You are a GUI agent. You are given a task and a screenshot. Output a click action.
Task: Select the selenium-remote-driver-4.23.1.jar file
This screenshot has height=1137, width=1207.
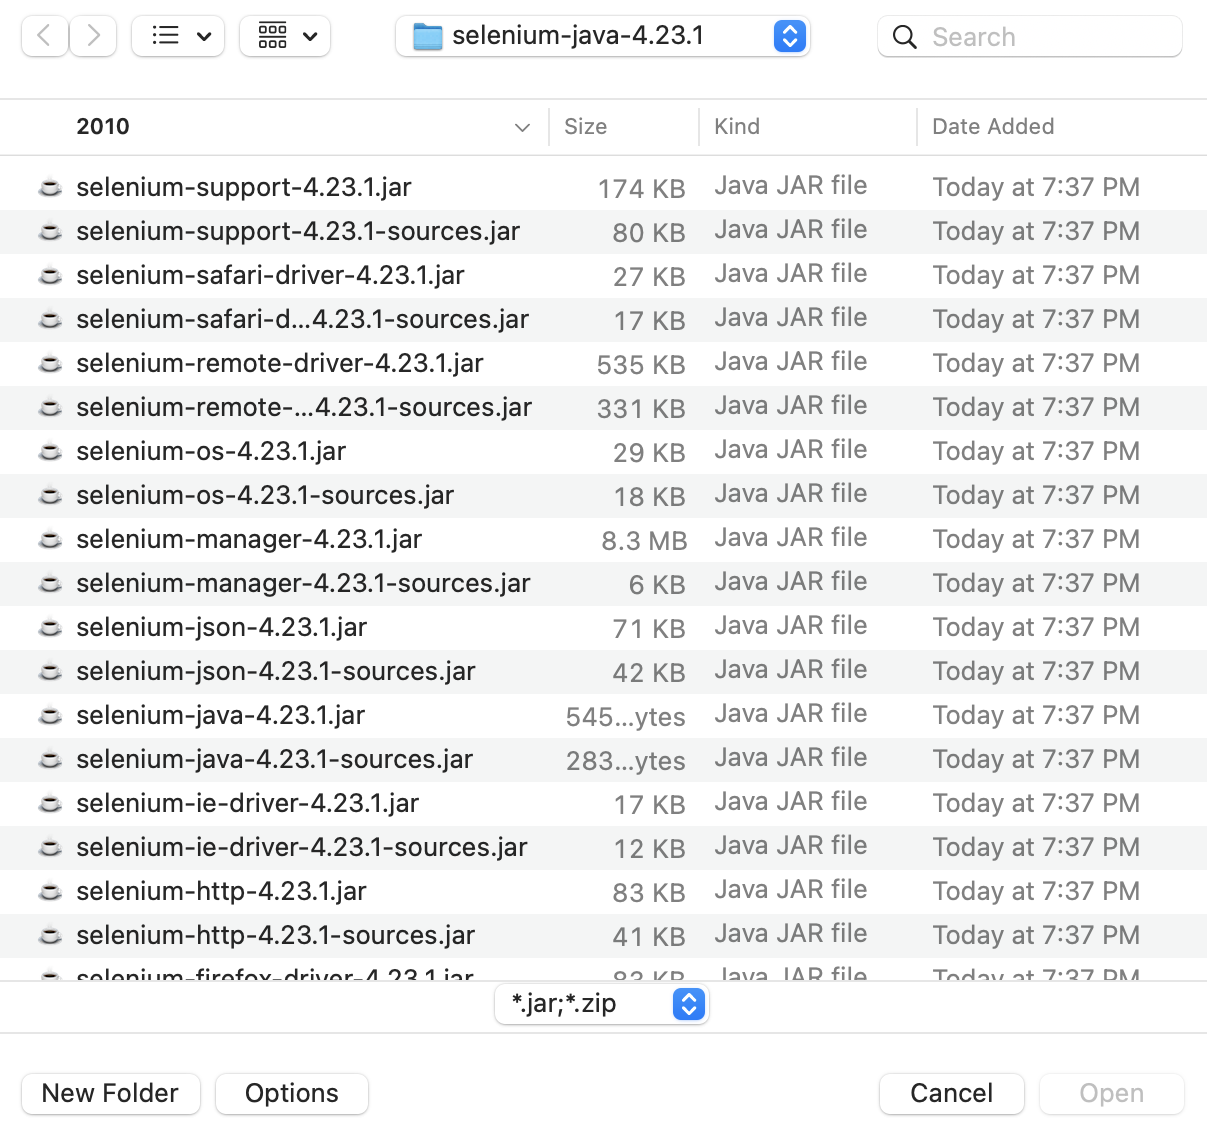click(279, 363)
